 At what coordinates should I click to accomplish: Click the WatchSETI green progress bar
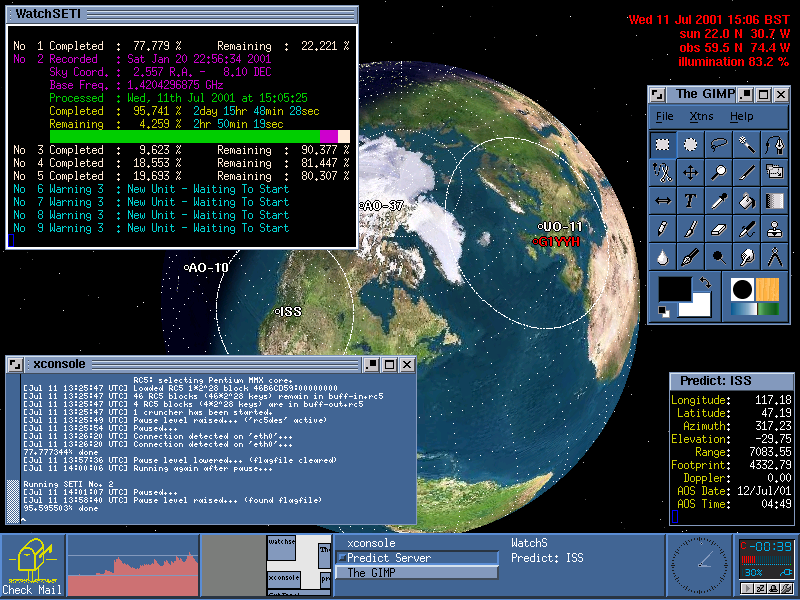(x=185, y=137)
